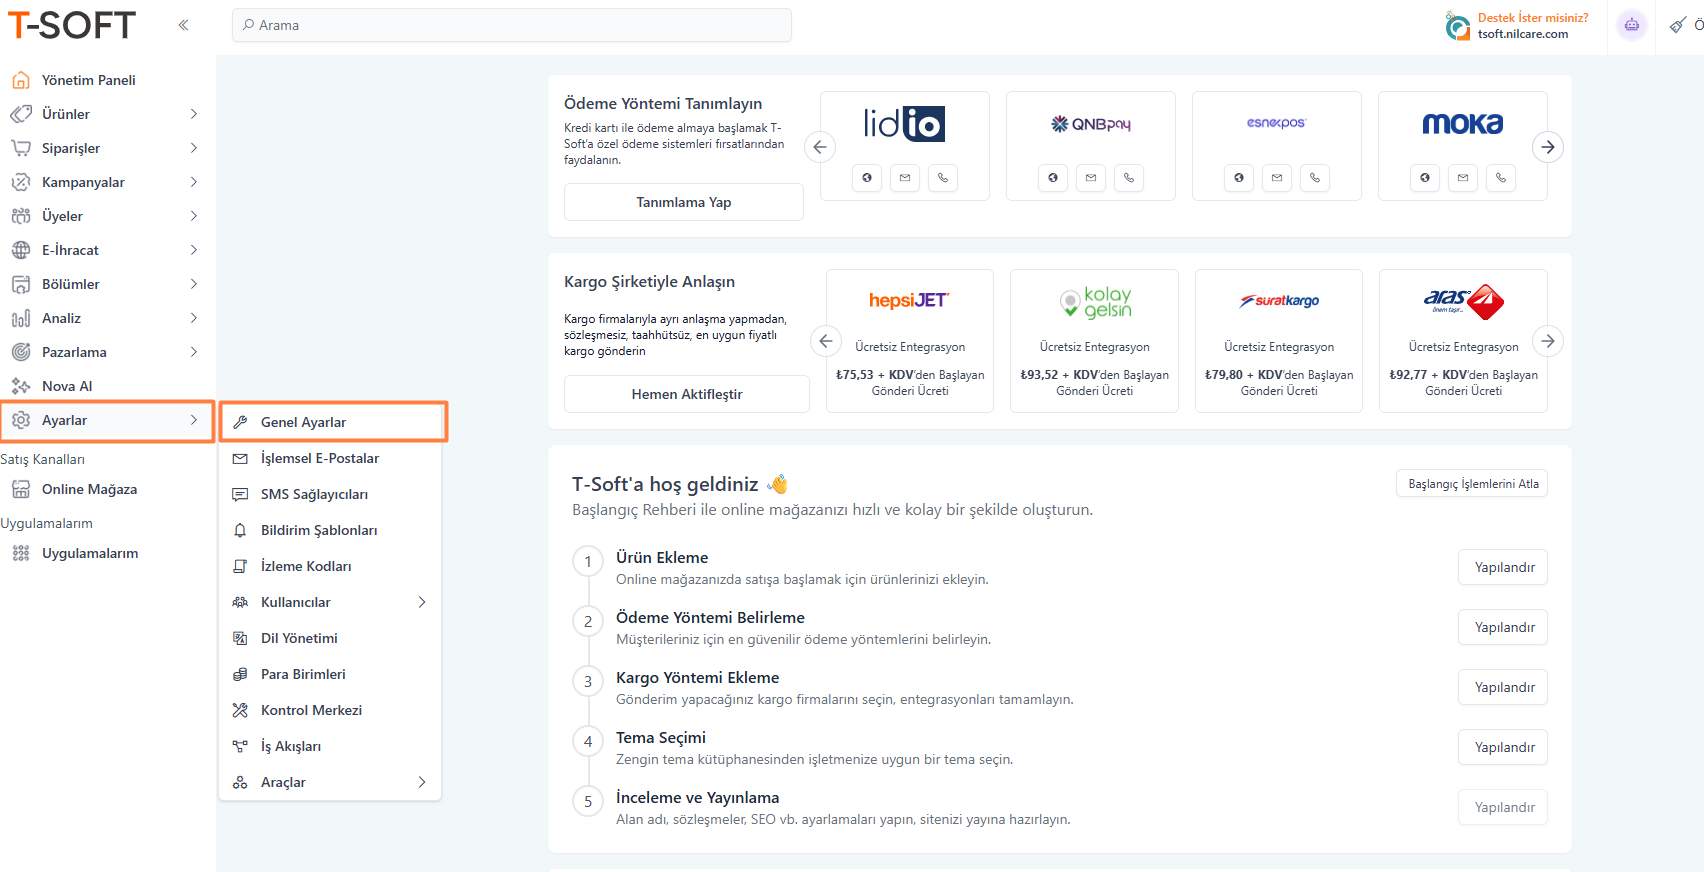The width and height of the screenshot is (1704, 872).
Task: Open Yönetim Paneli home icon
Action: click(x=21, y=80)
